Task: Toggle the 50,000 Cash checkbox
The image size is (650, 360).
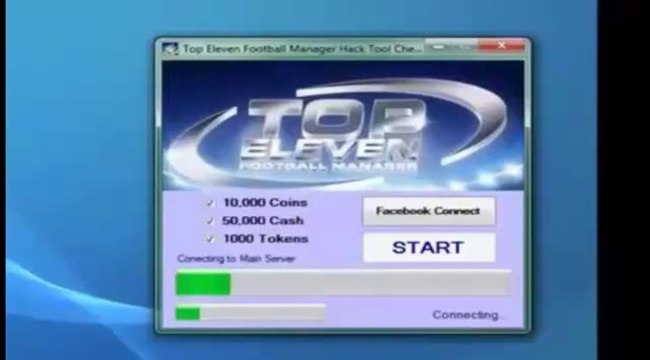Action: [x=210, y=221]
